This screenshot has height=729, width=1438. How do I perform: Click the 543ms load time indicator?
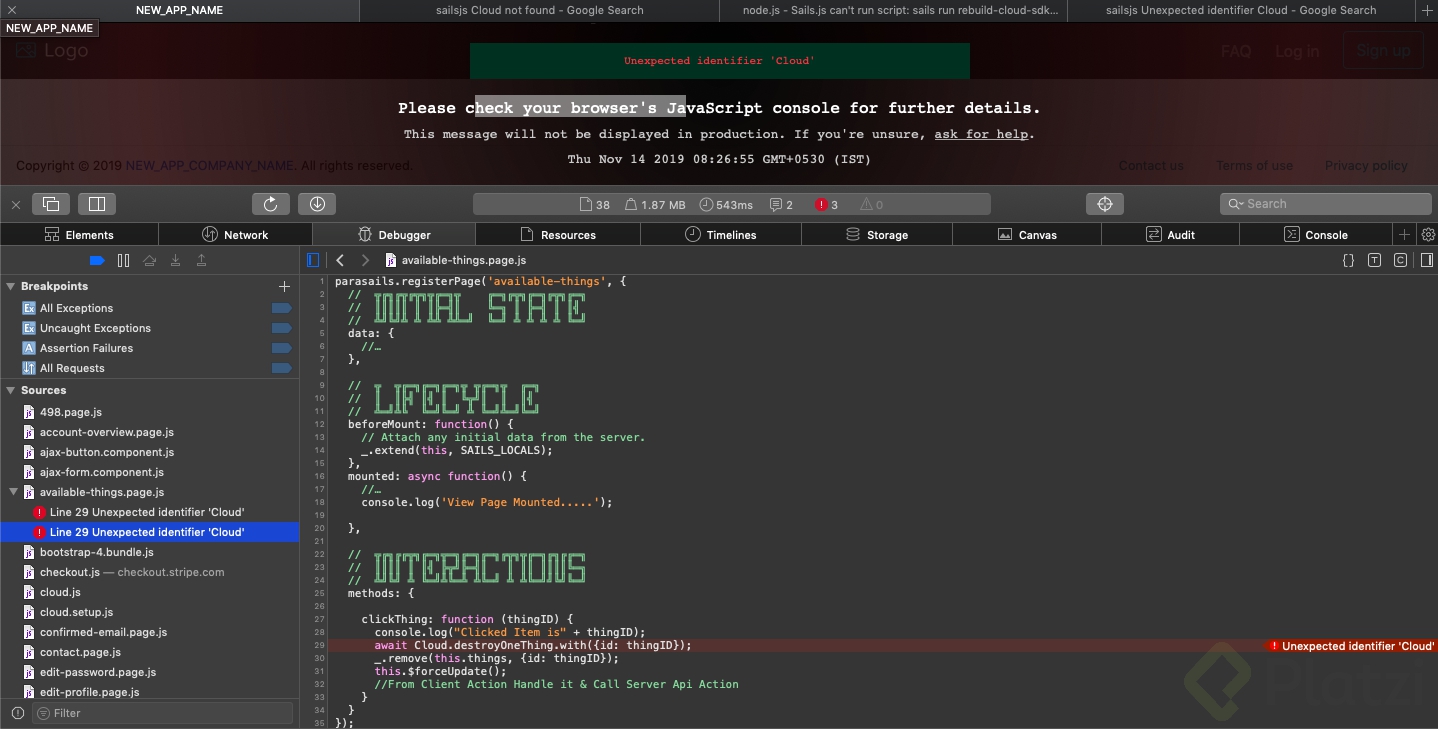point(726,205)
